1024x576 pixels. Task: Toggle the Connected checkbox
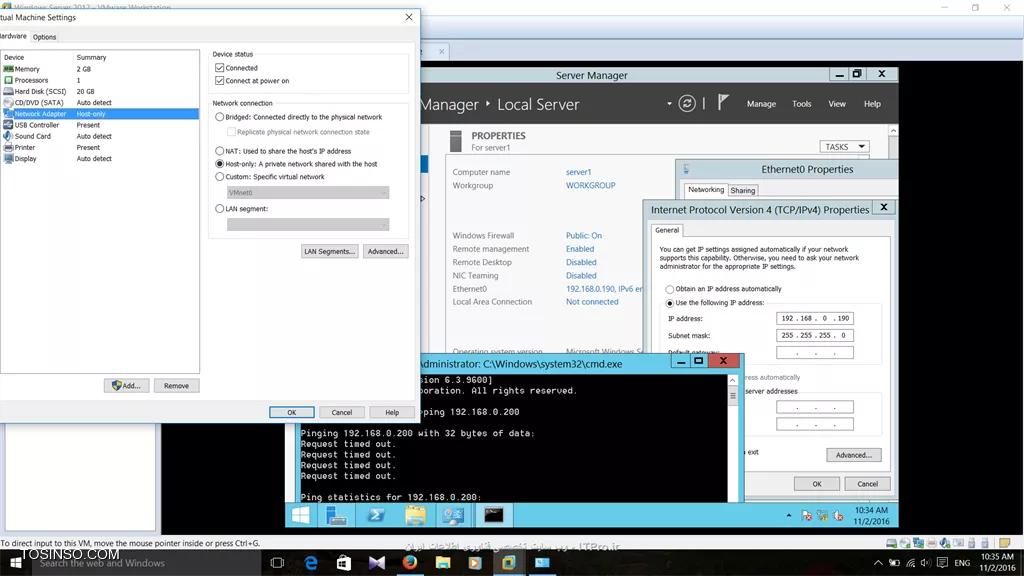pos(219,68)
